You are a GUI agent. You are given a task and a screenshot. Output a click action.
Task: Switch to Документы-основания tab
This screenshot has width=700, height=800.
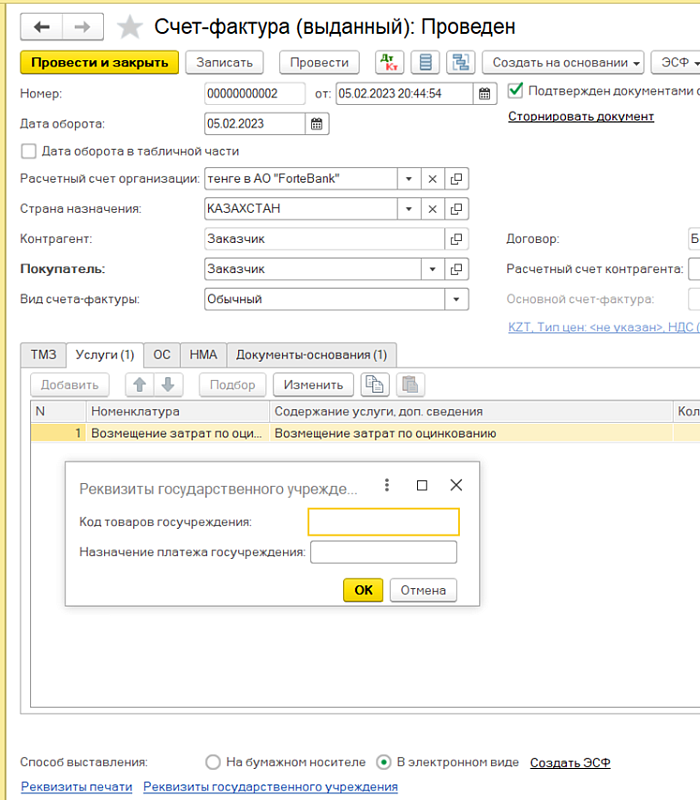(x=311, y=355)
